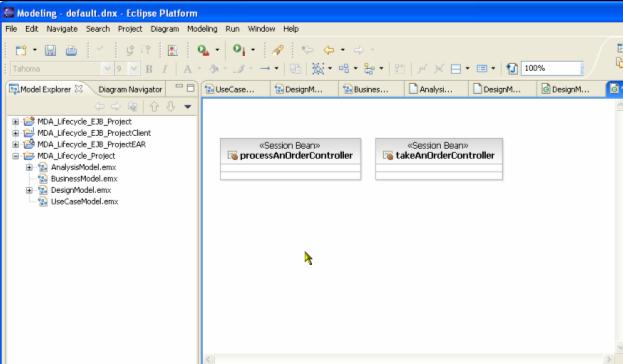Click the down arrow in explorer toolbar
This screenshot has height=364, width=623.
(170, 106)
